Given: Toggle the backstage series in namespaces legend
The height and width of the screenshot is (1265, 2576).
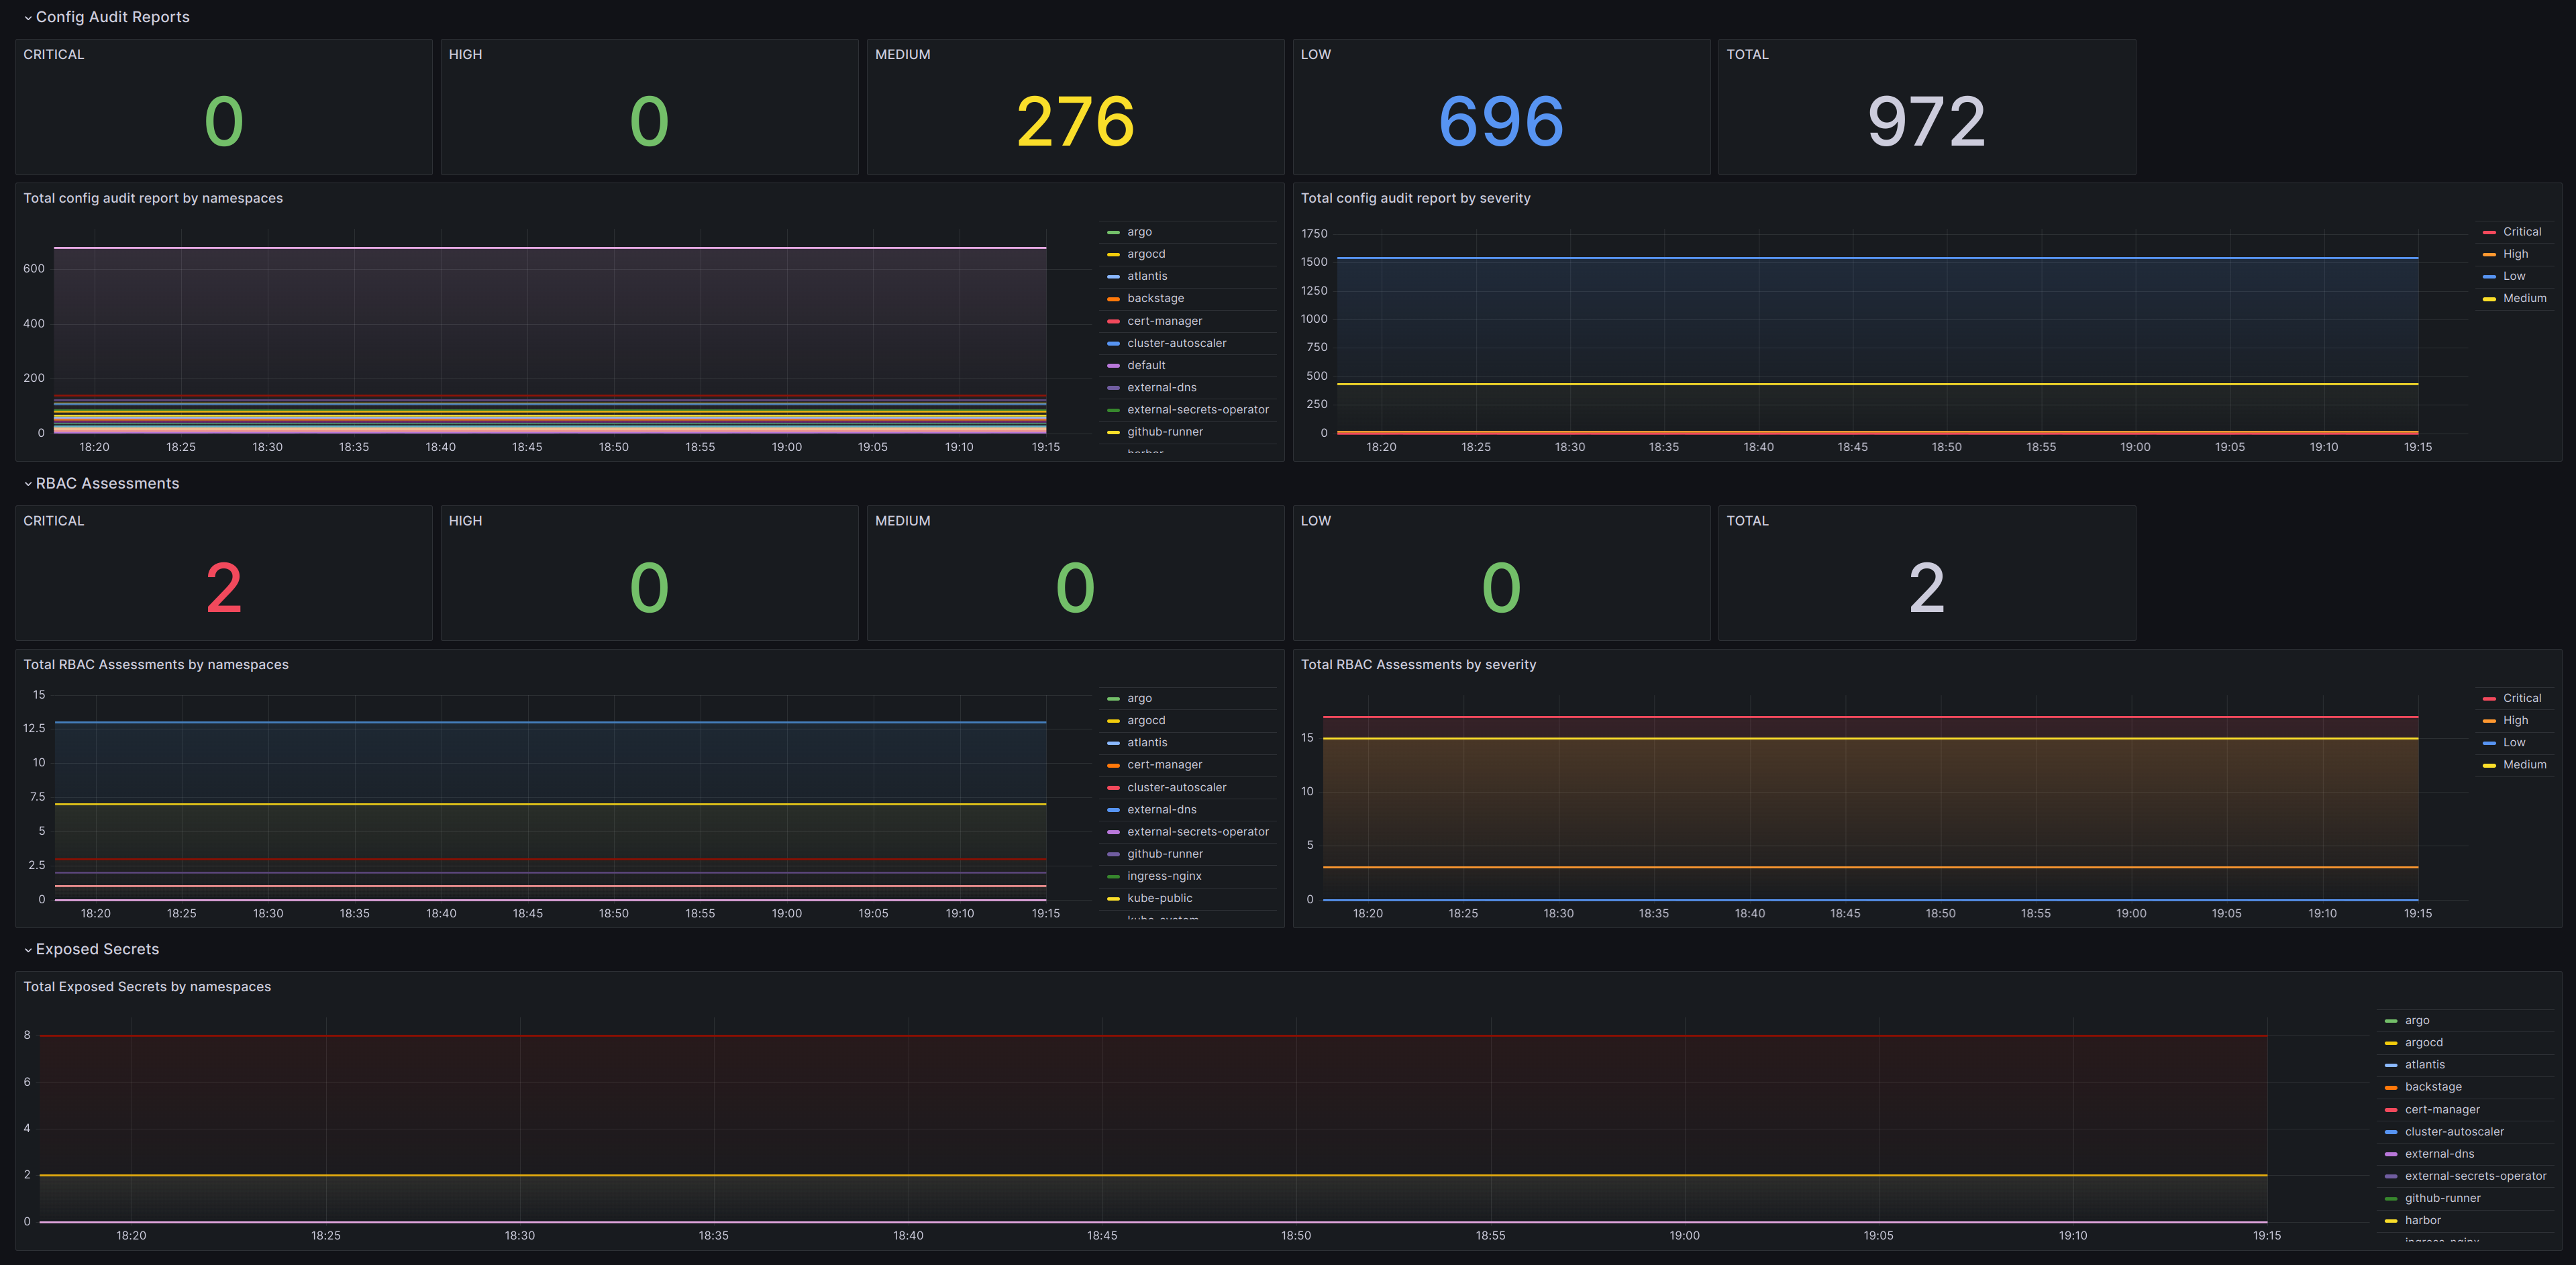Looking at the screenshot, I should pos(1155,298).
